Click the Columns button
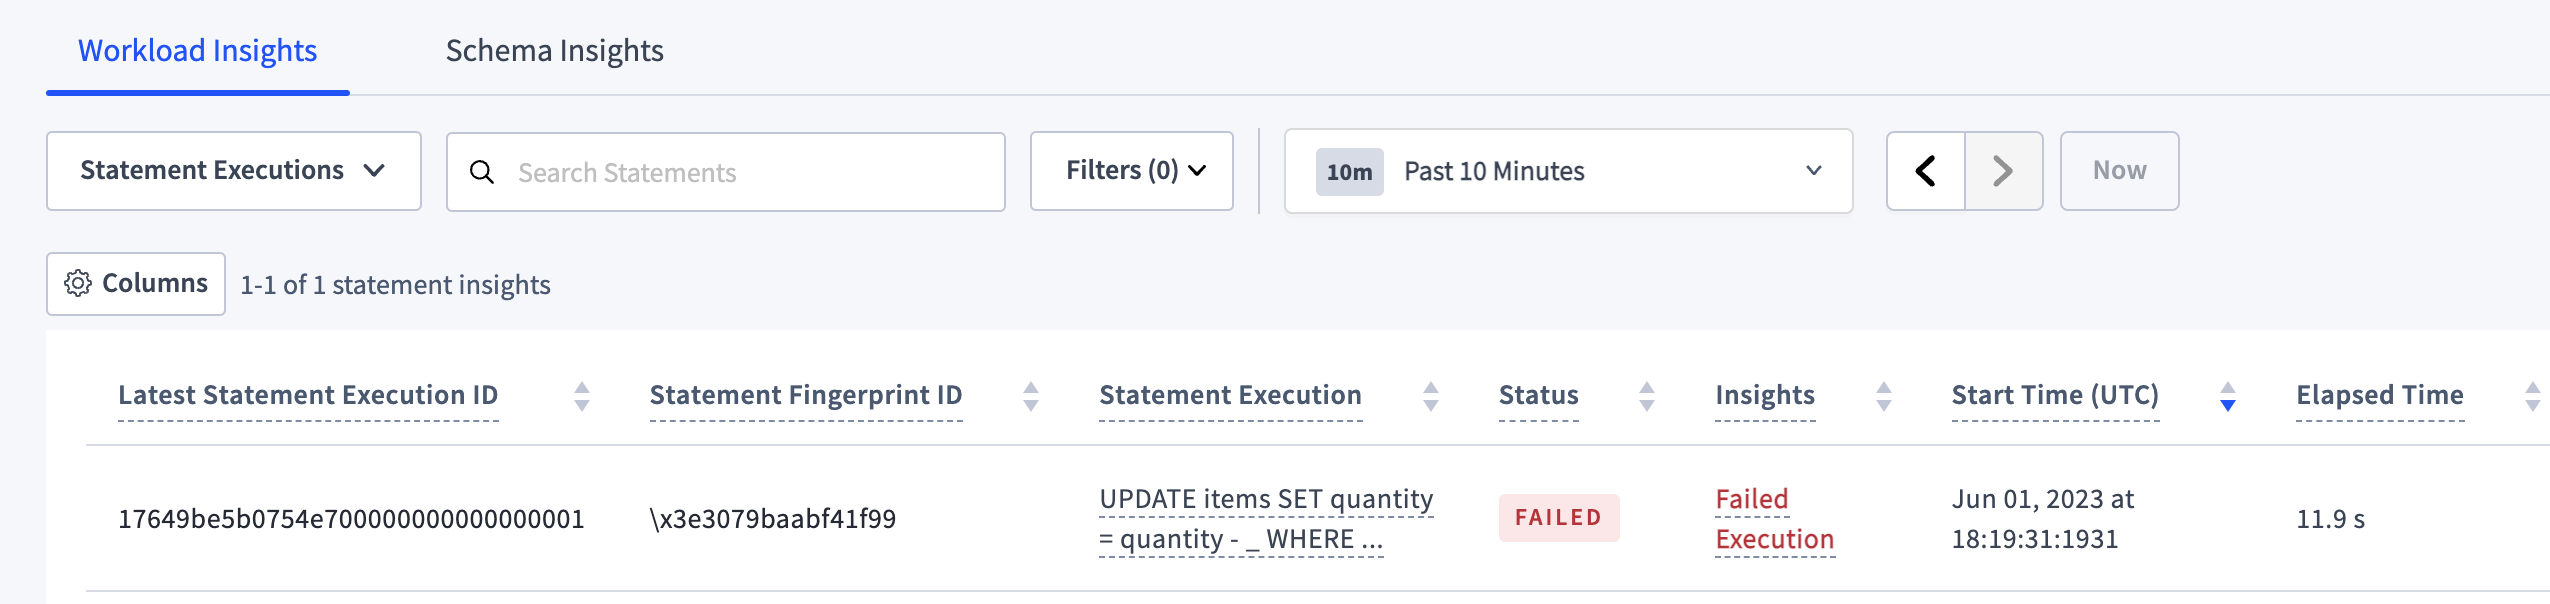 click(x=136, y=283)
